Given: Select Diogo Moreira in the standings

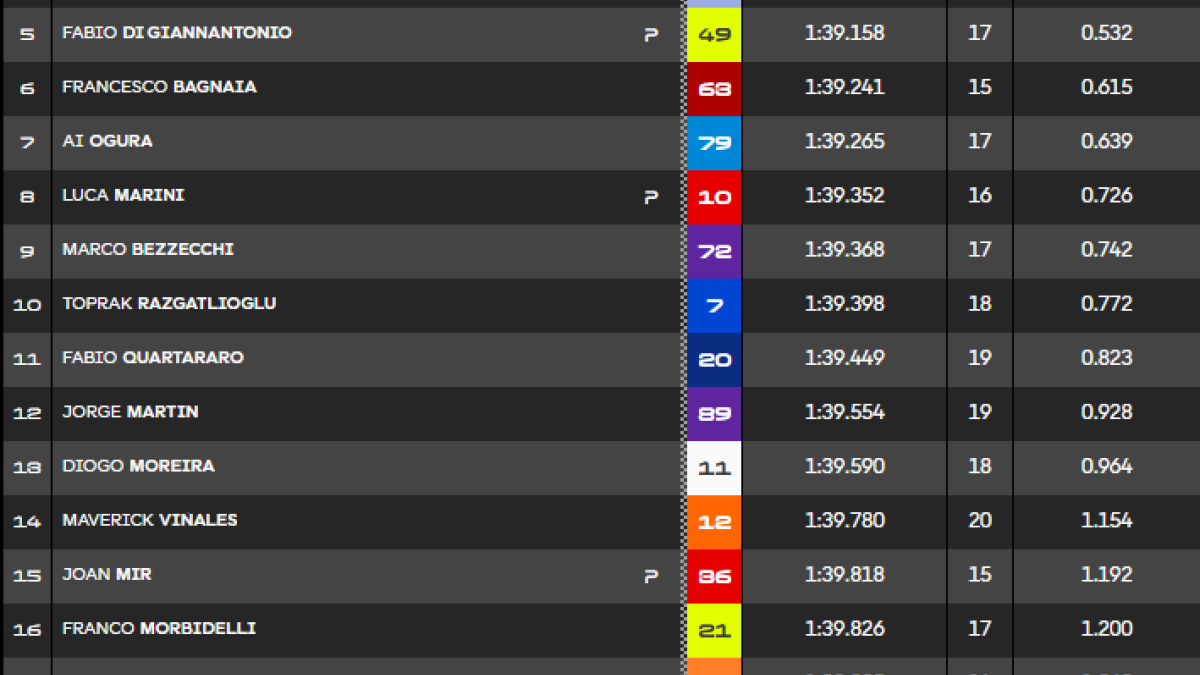Looking at the screenshot, I should tap(138, 466).
